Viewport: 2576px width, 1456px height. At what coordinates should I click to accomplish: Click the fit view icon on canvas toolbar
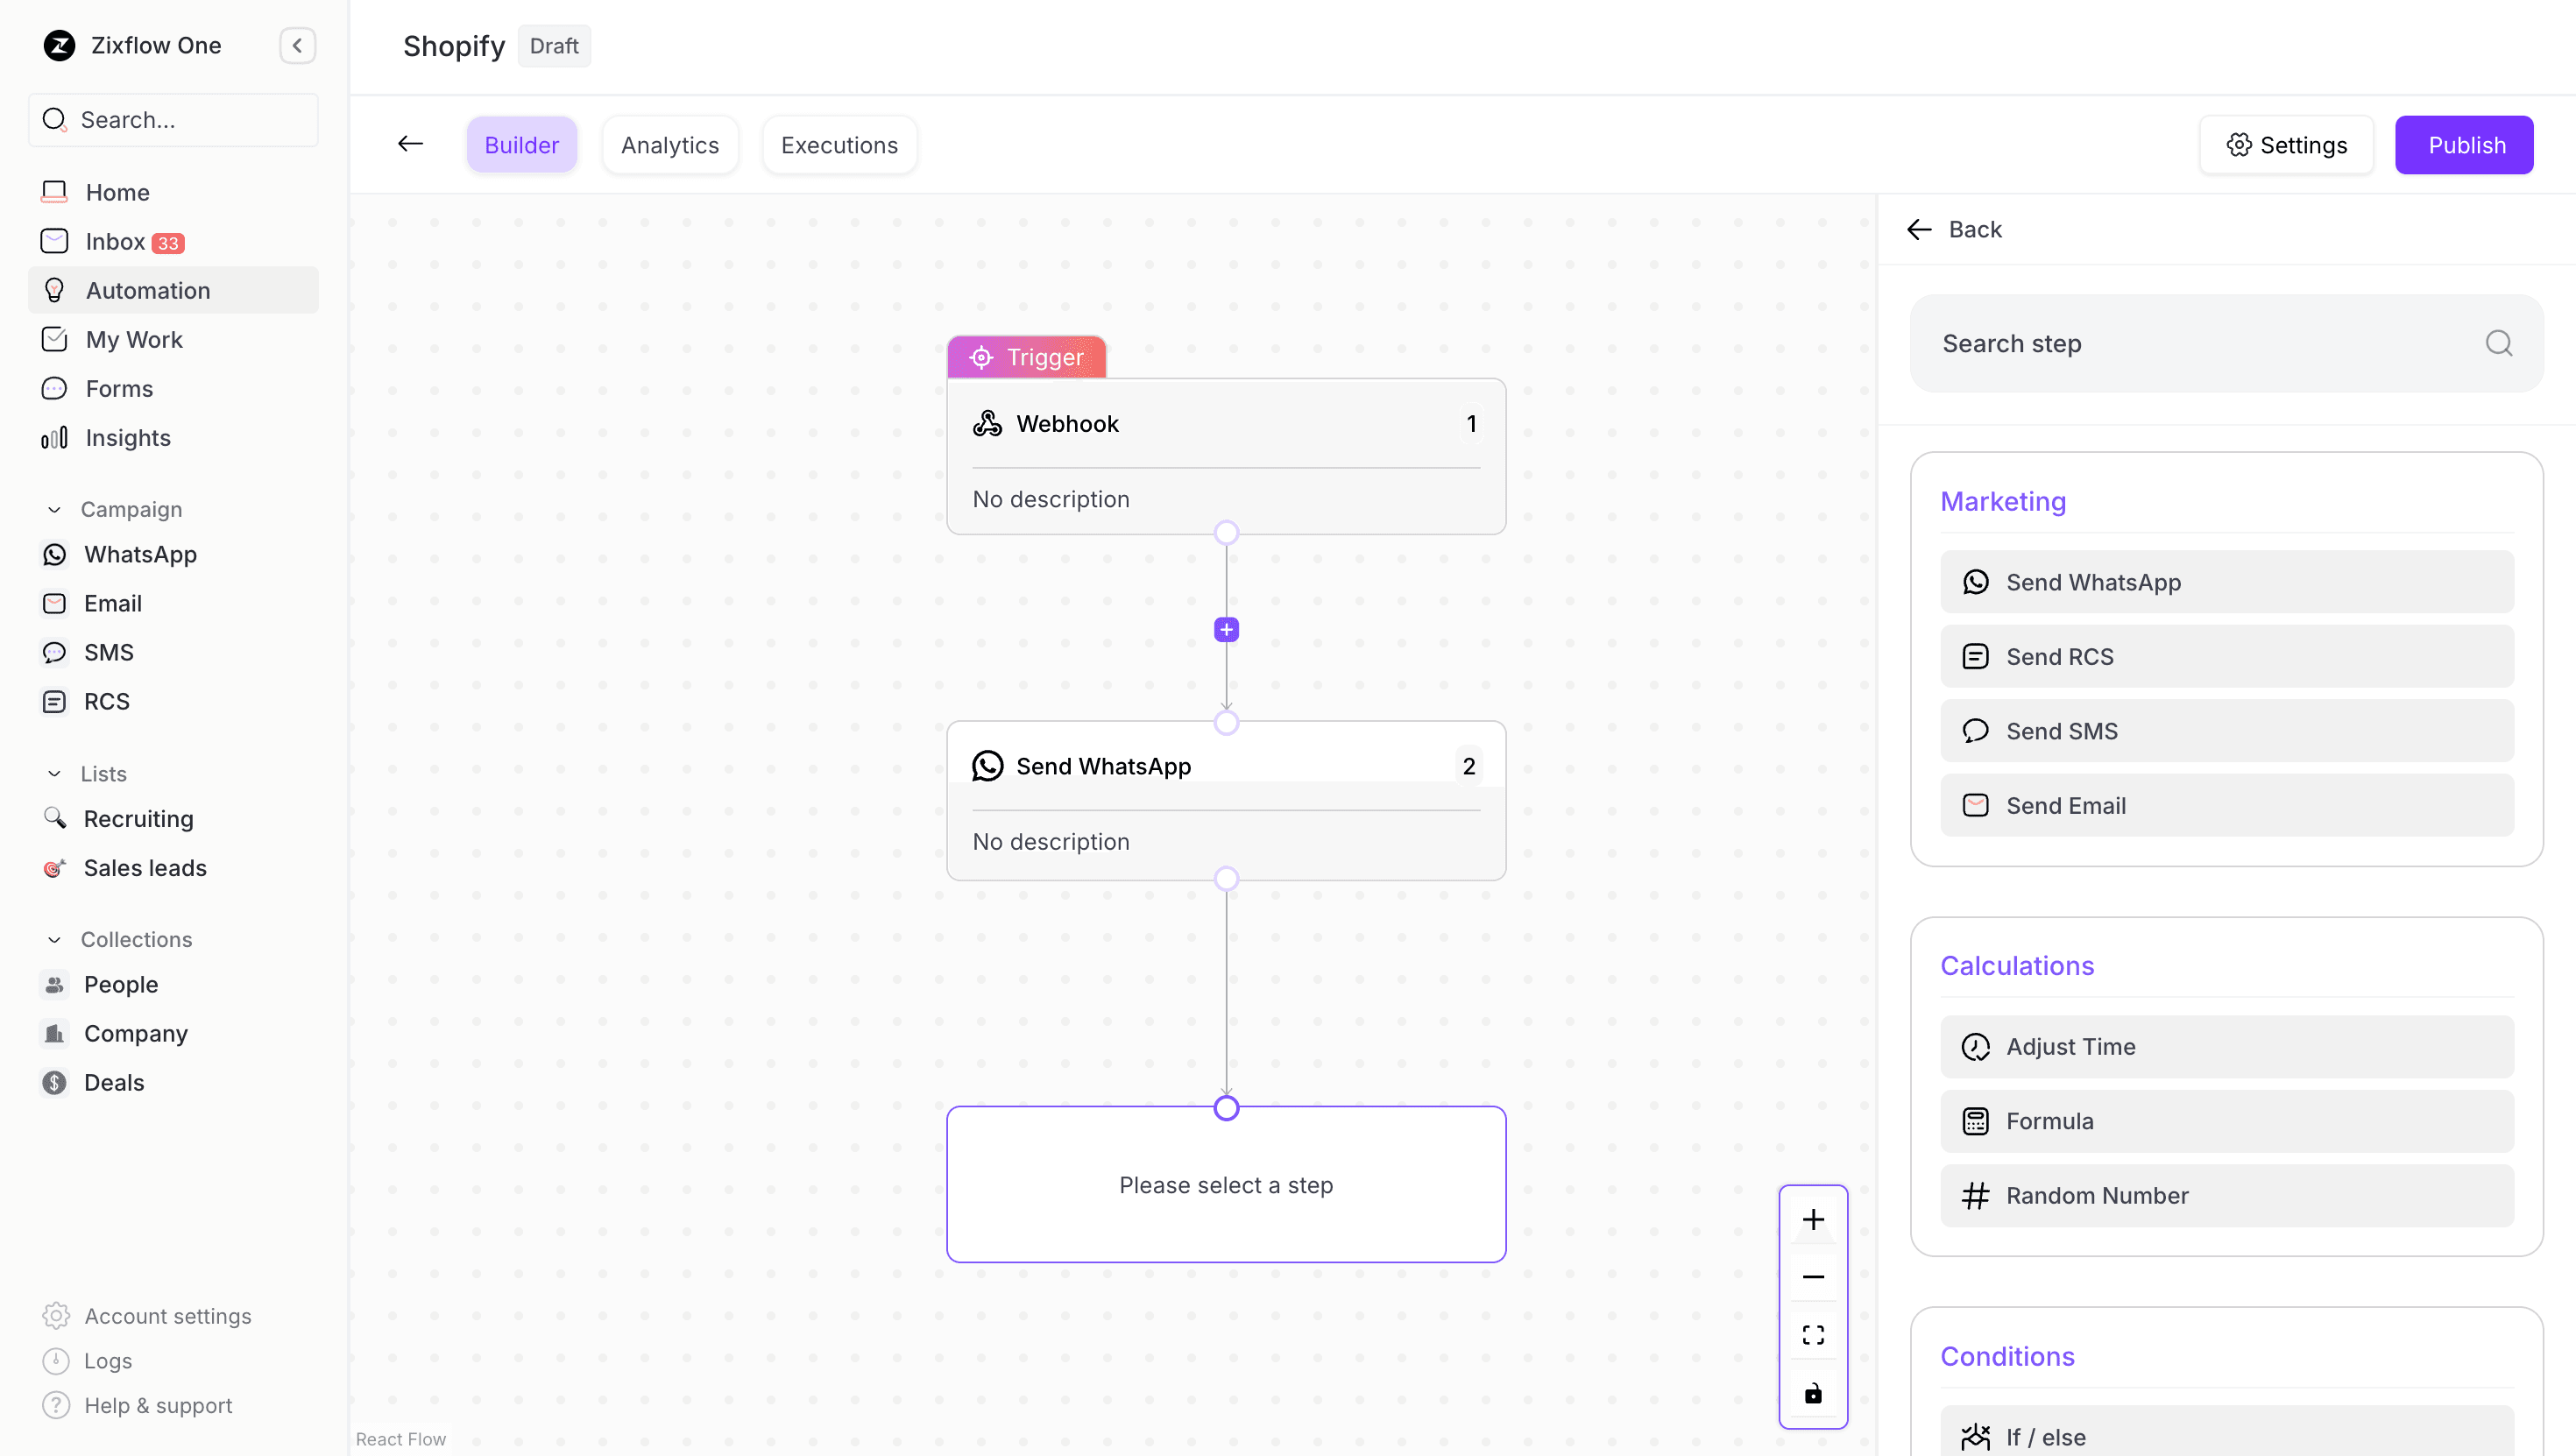click(1813, 1334)
